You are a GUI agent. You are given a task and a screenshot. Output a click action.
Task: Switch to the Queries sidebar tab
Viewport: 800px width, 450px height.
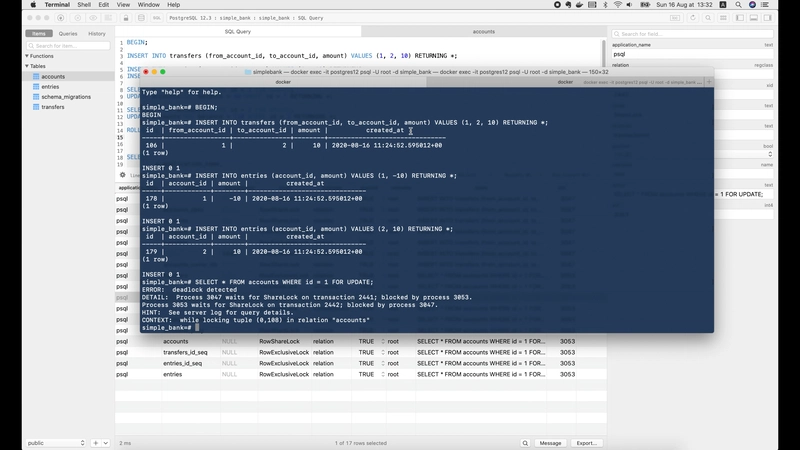tap(68, 33)
